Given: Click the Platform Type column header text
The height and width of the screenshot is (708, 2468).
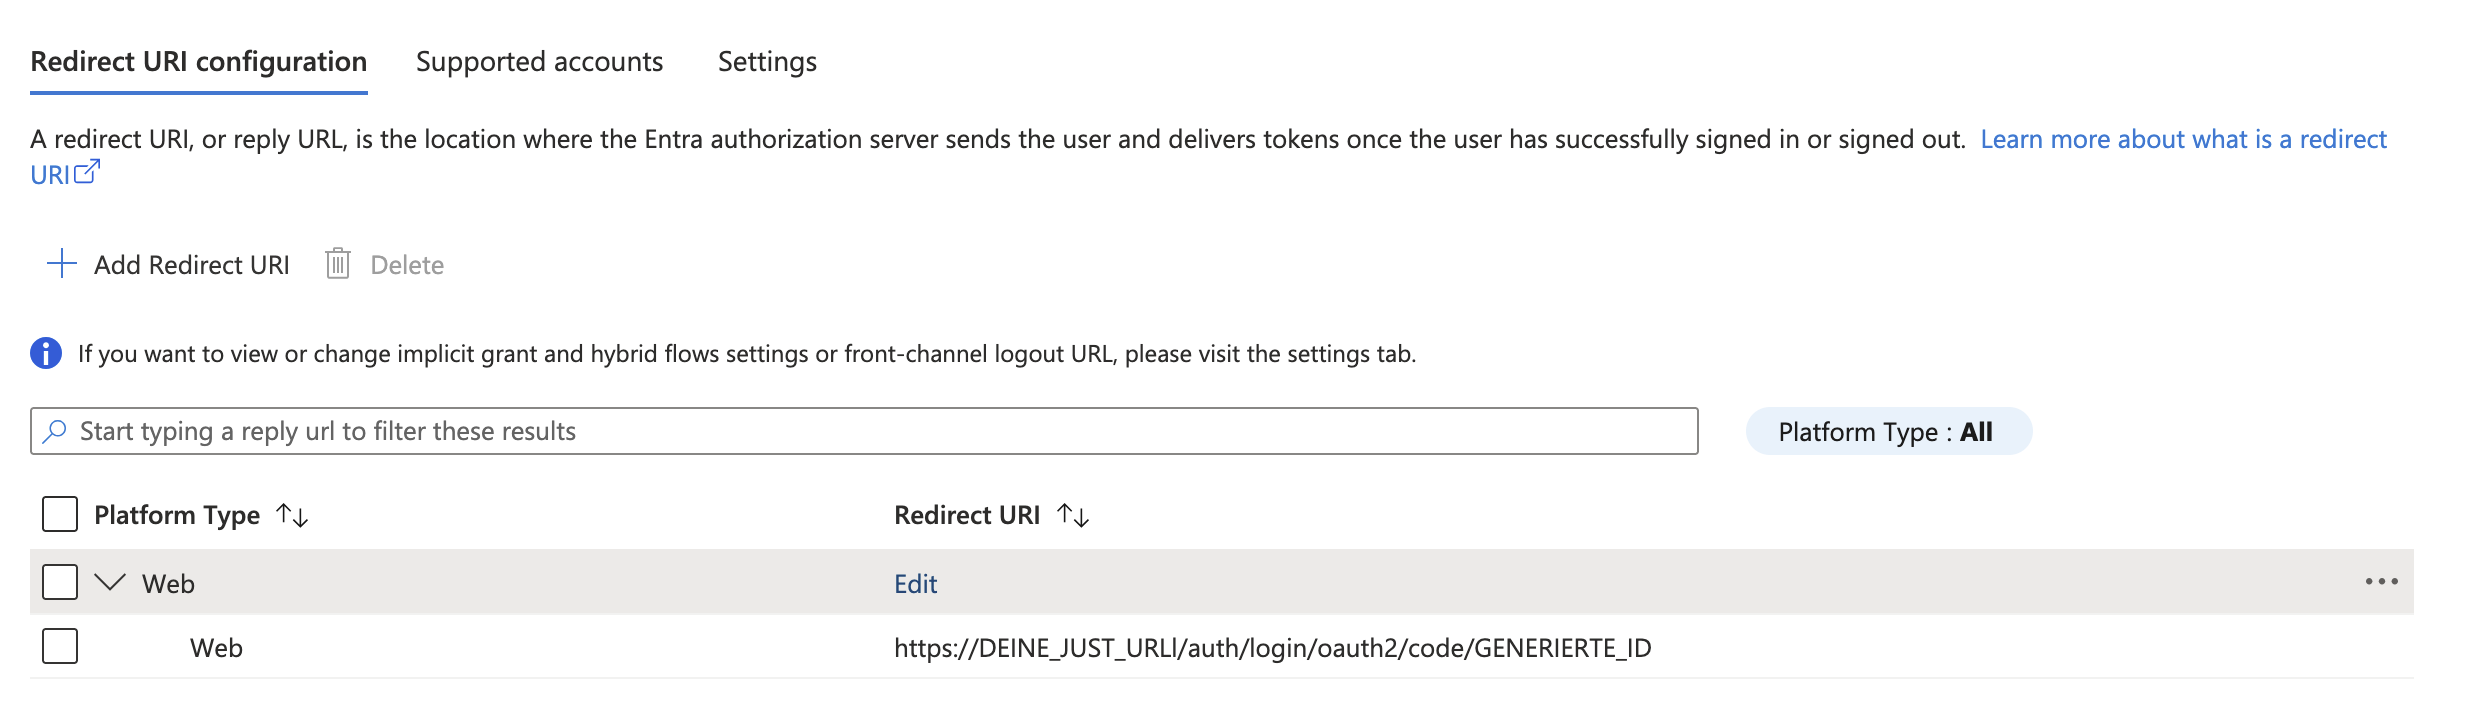Looking at the screenshot, I should 177,515.
